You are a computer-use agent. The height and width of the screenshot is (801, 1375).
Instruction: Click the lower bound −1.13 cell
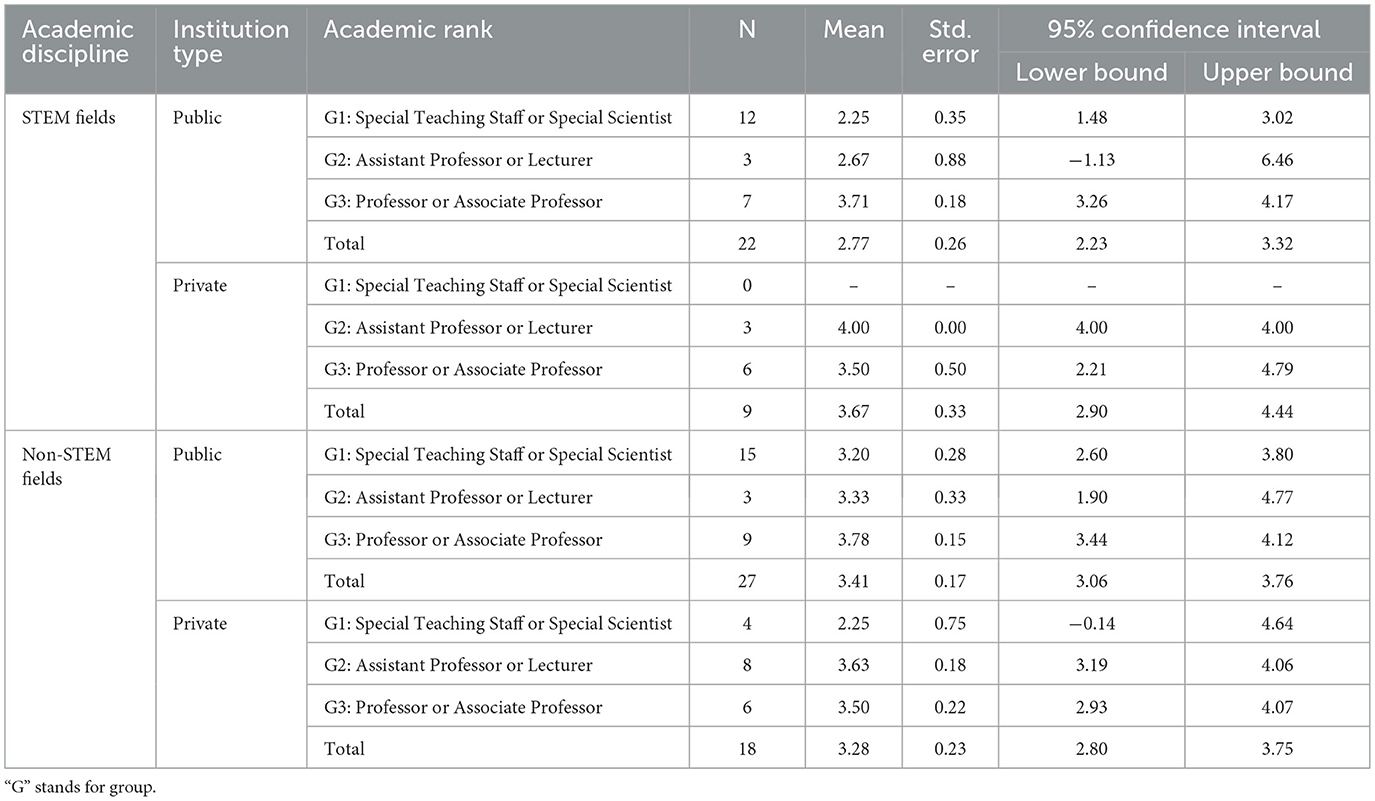tap(1091, 159)
